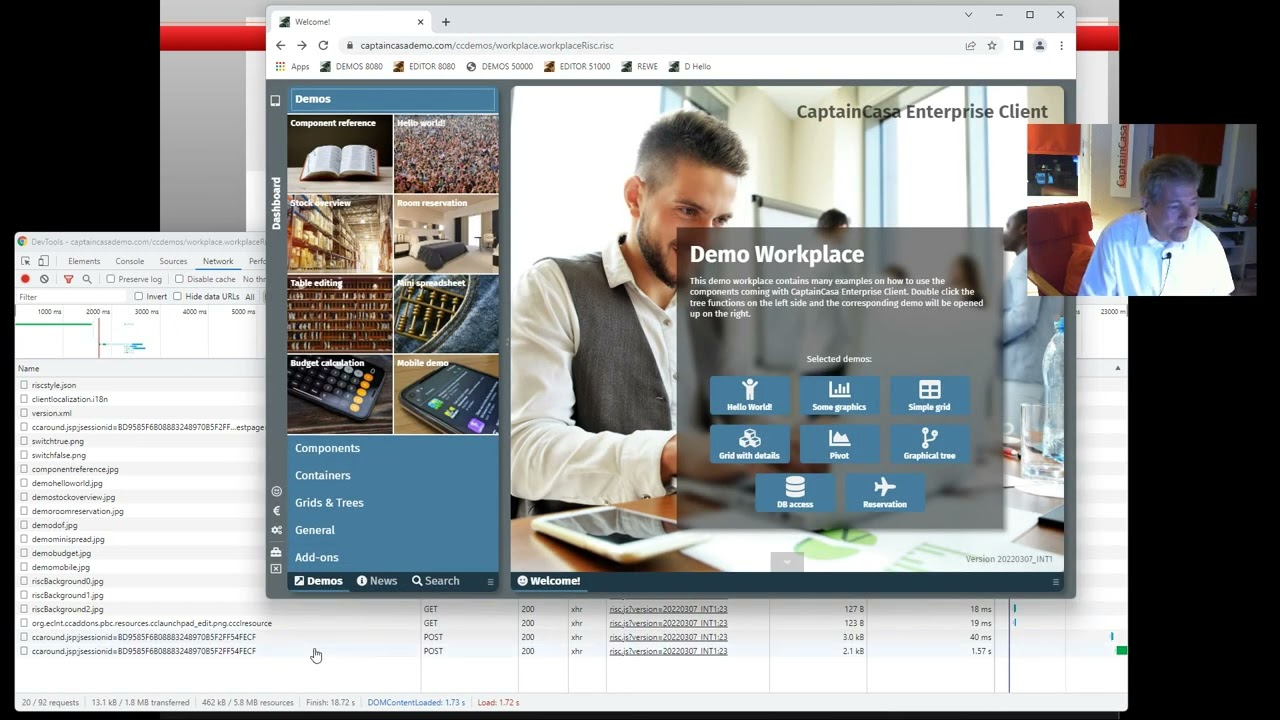The width and height of the screenshot is (1280, 720).
Task: Open the Budget calculation demo thumbnail
Action: [340, 394]
